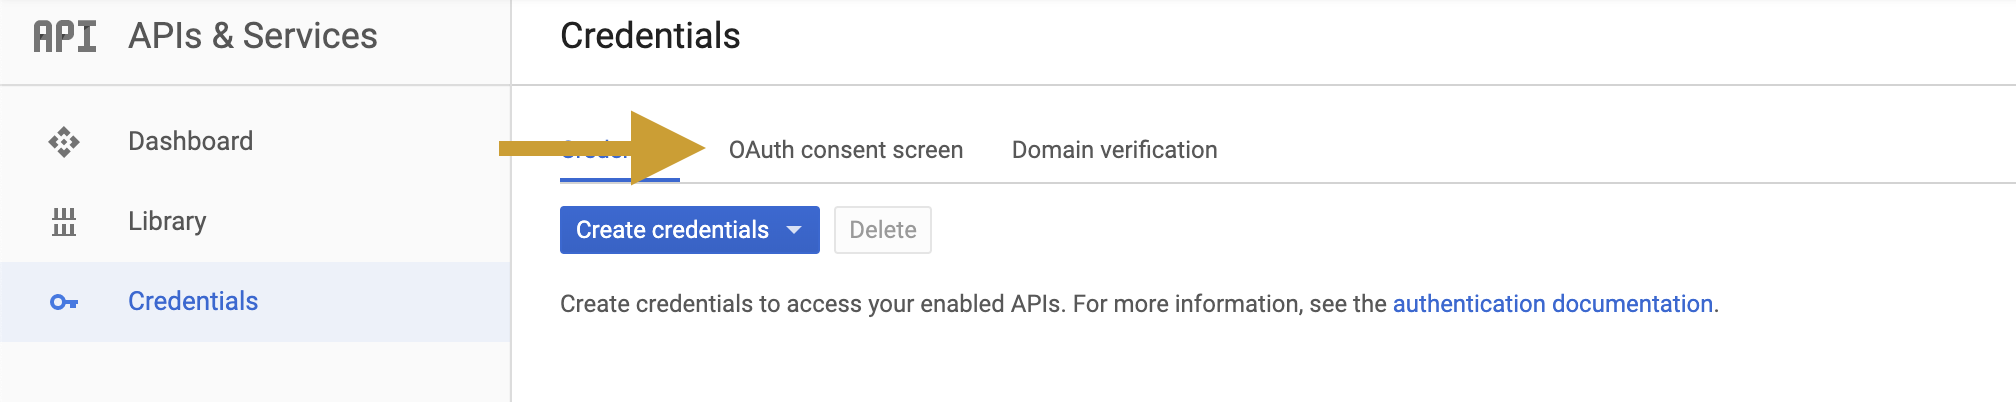Click the API logo icon
This screenshot has height=402, width=2016.
click(65, 37)
